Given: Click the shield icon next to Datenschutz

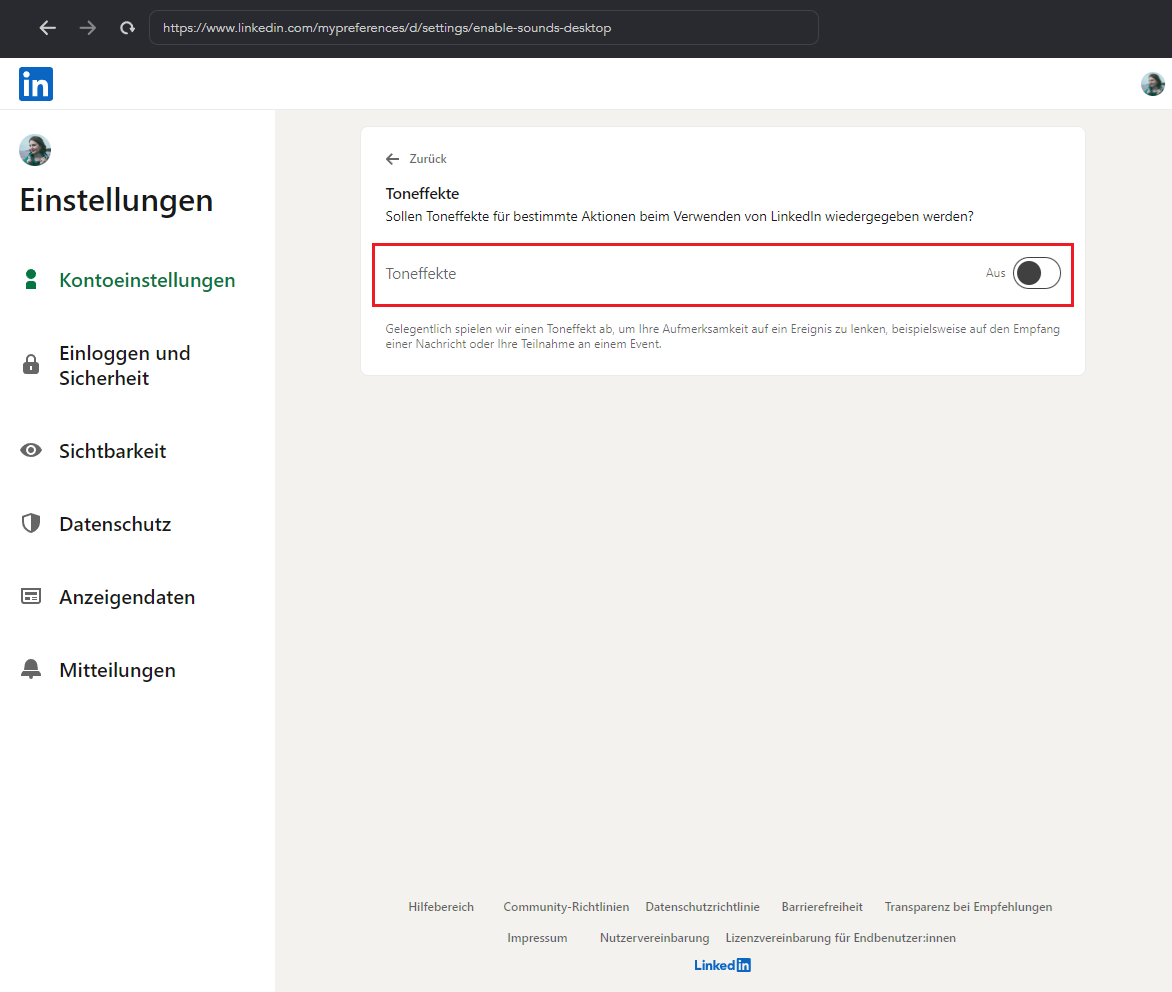Looking at the screenshot, I should 31,524.
